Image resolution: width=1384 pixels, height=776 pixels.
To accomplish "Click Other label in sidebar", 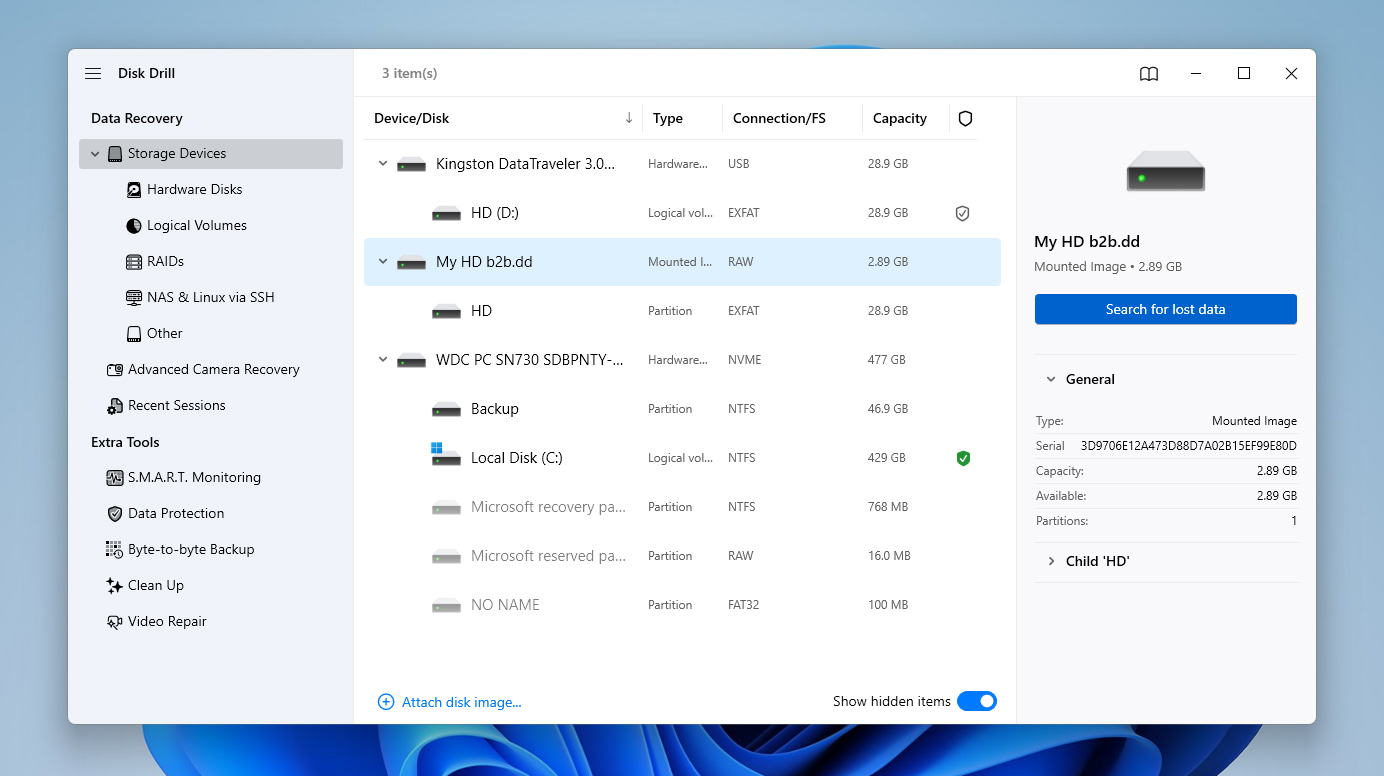I will (x=165, y=334).
